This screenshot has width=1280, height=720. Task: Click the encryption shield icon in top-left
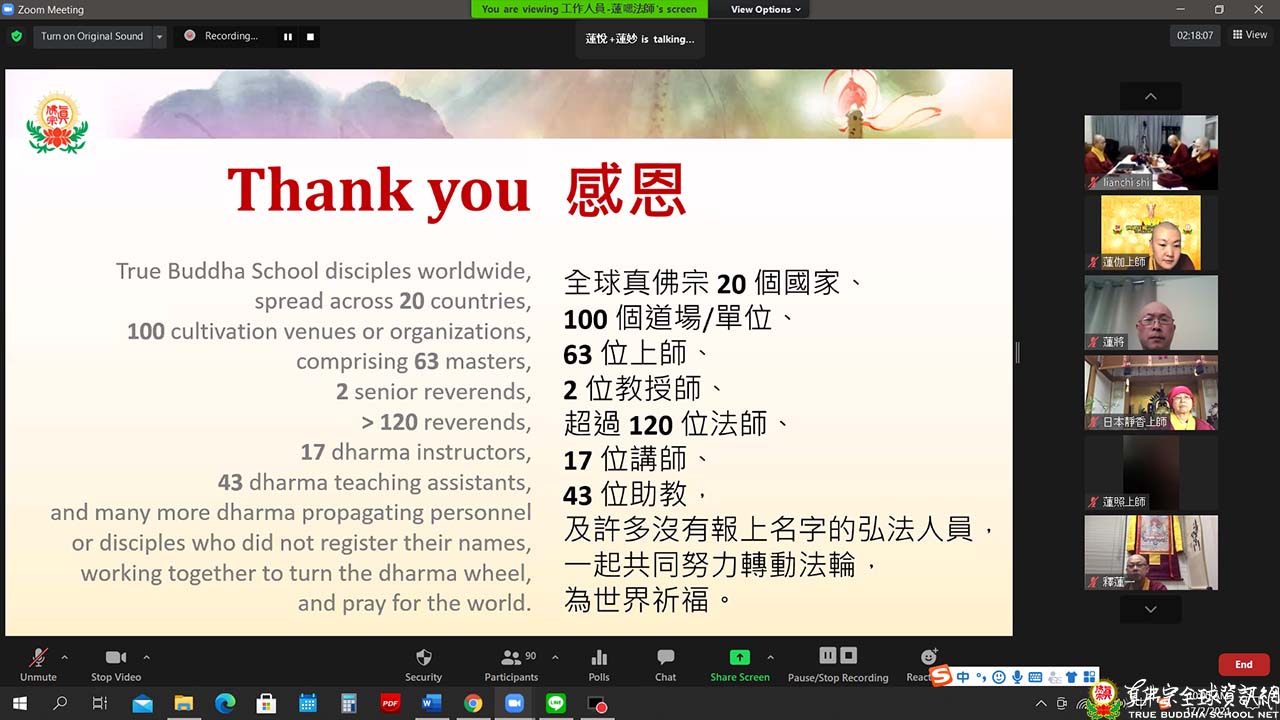(x=16, y=36)
